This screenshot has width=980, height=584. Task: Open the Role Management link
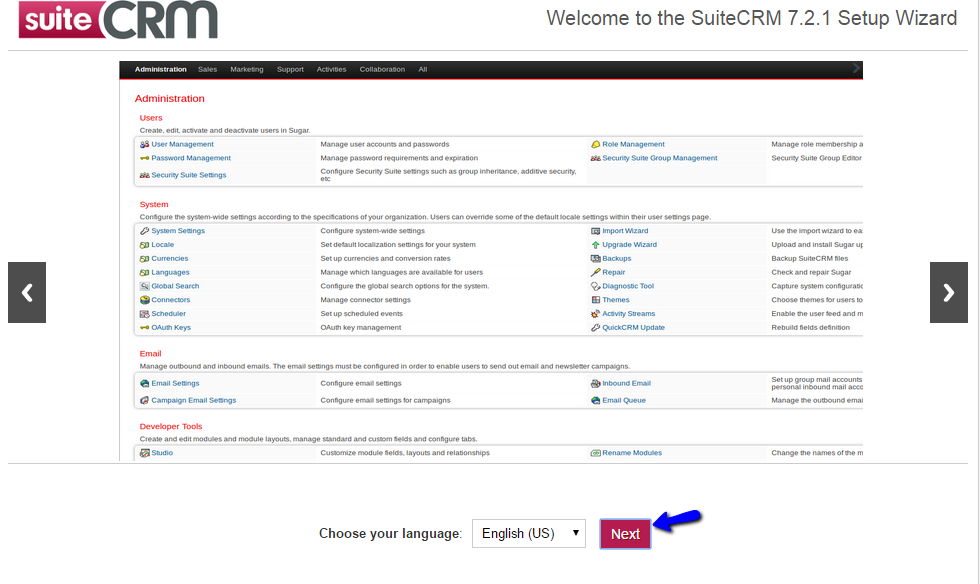[x=633, y=144]
